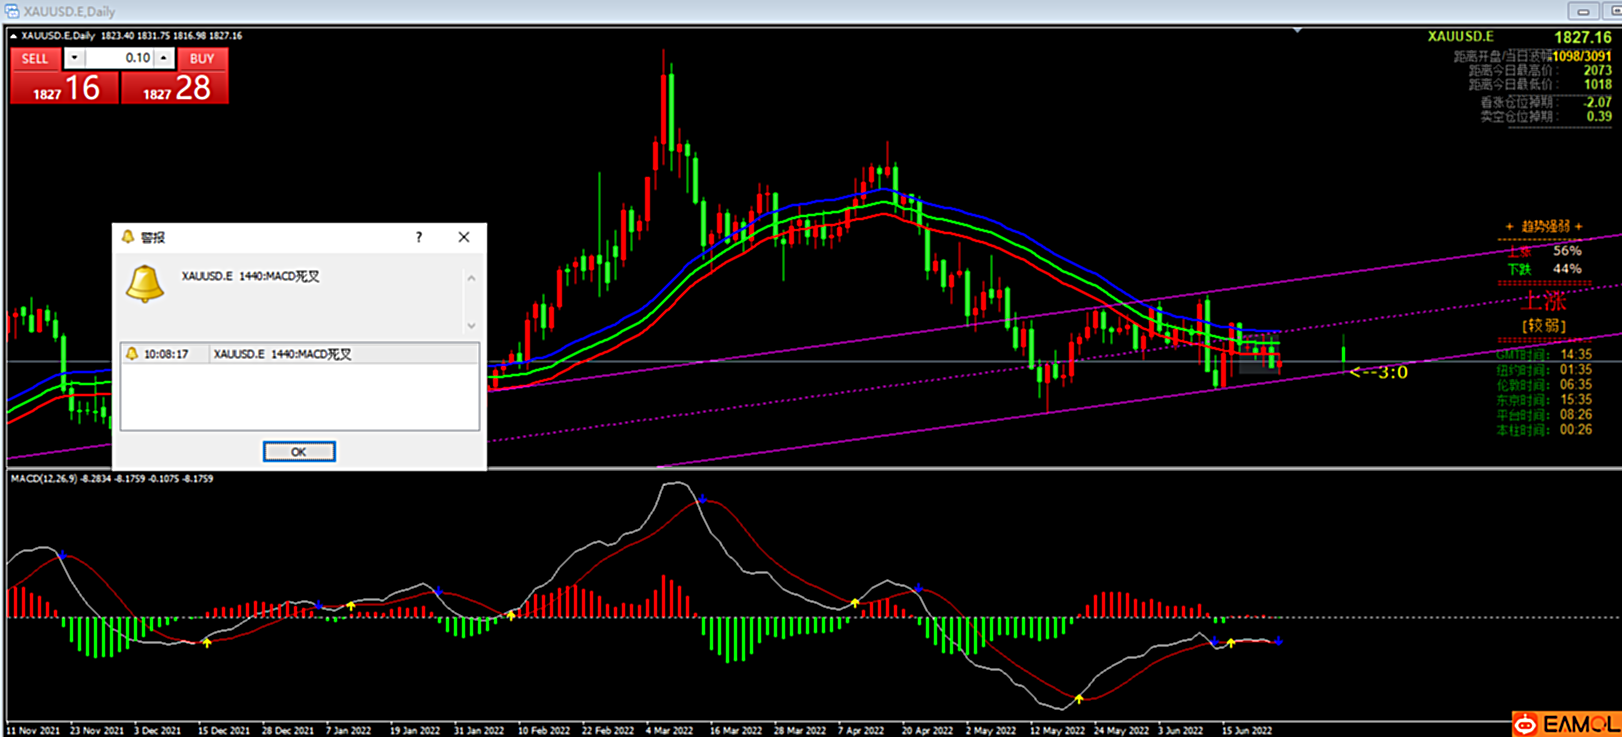Click the buy price 1827.28 tile
This screenshot has width=1622, height=737.
tap(176, 89)
